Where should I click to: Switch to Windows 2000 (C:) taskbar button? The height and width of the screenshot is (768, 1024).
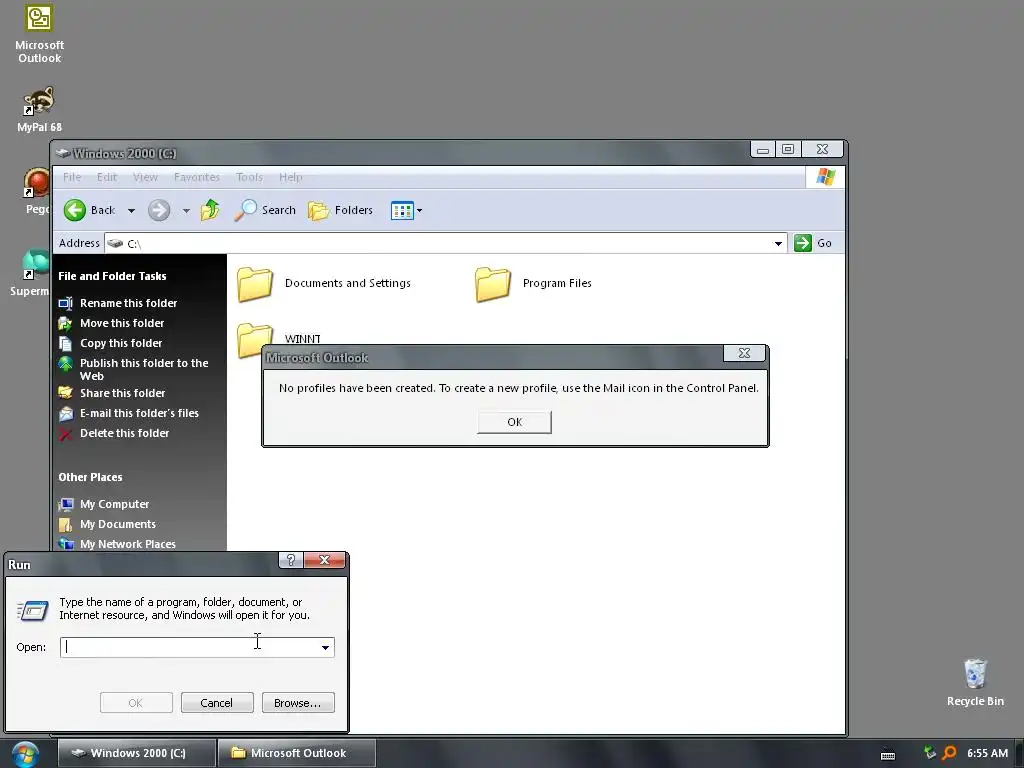tap(136, 753)
